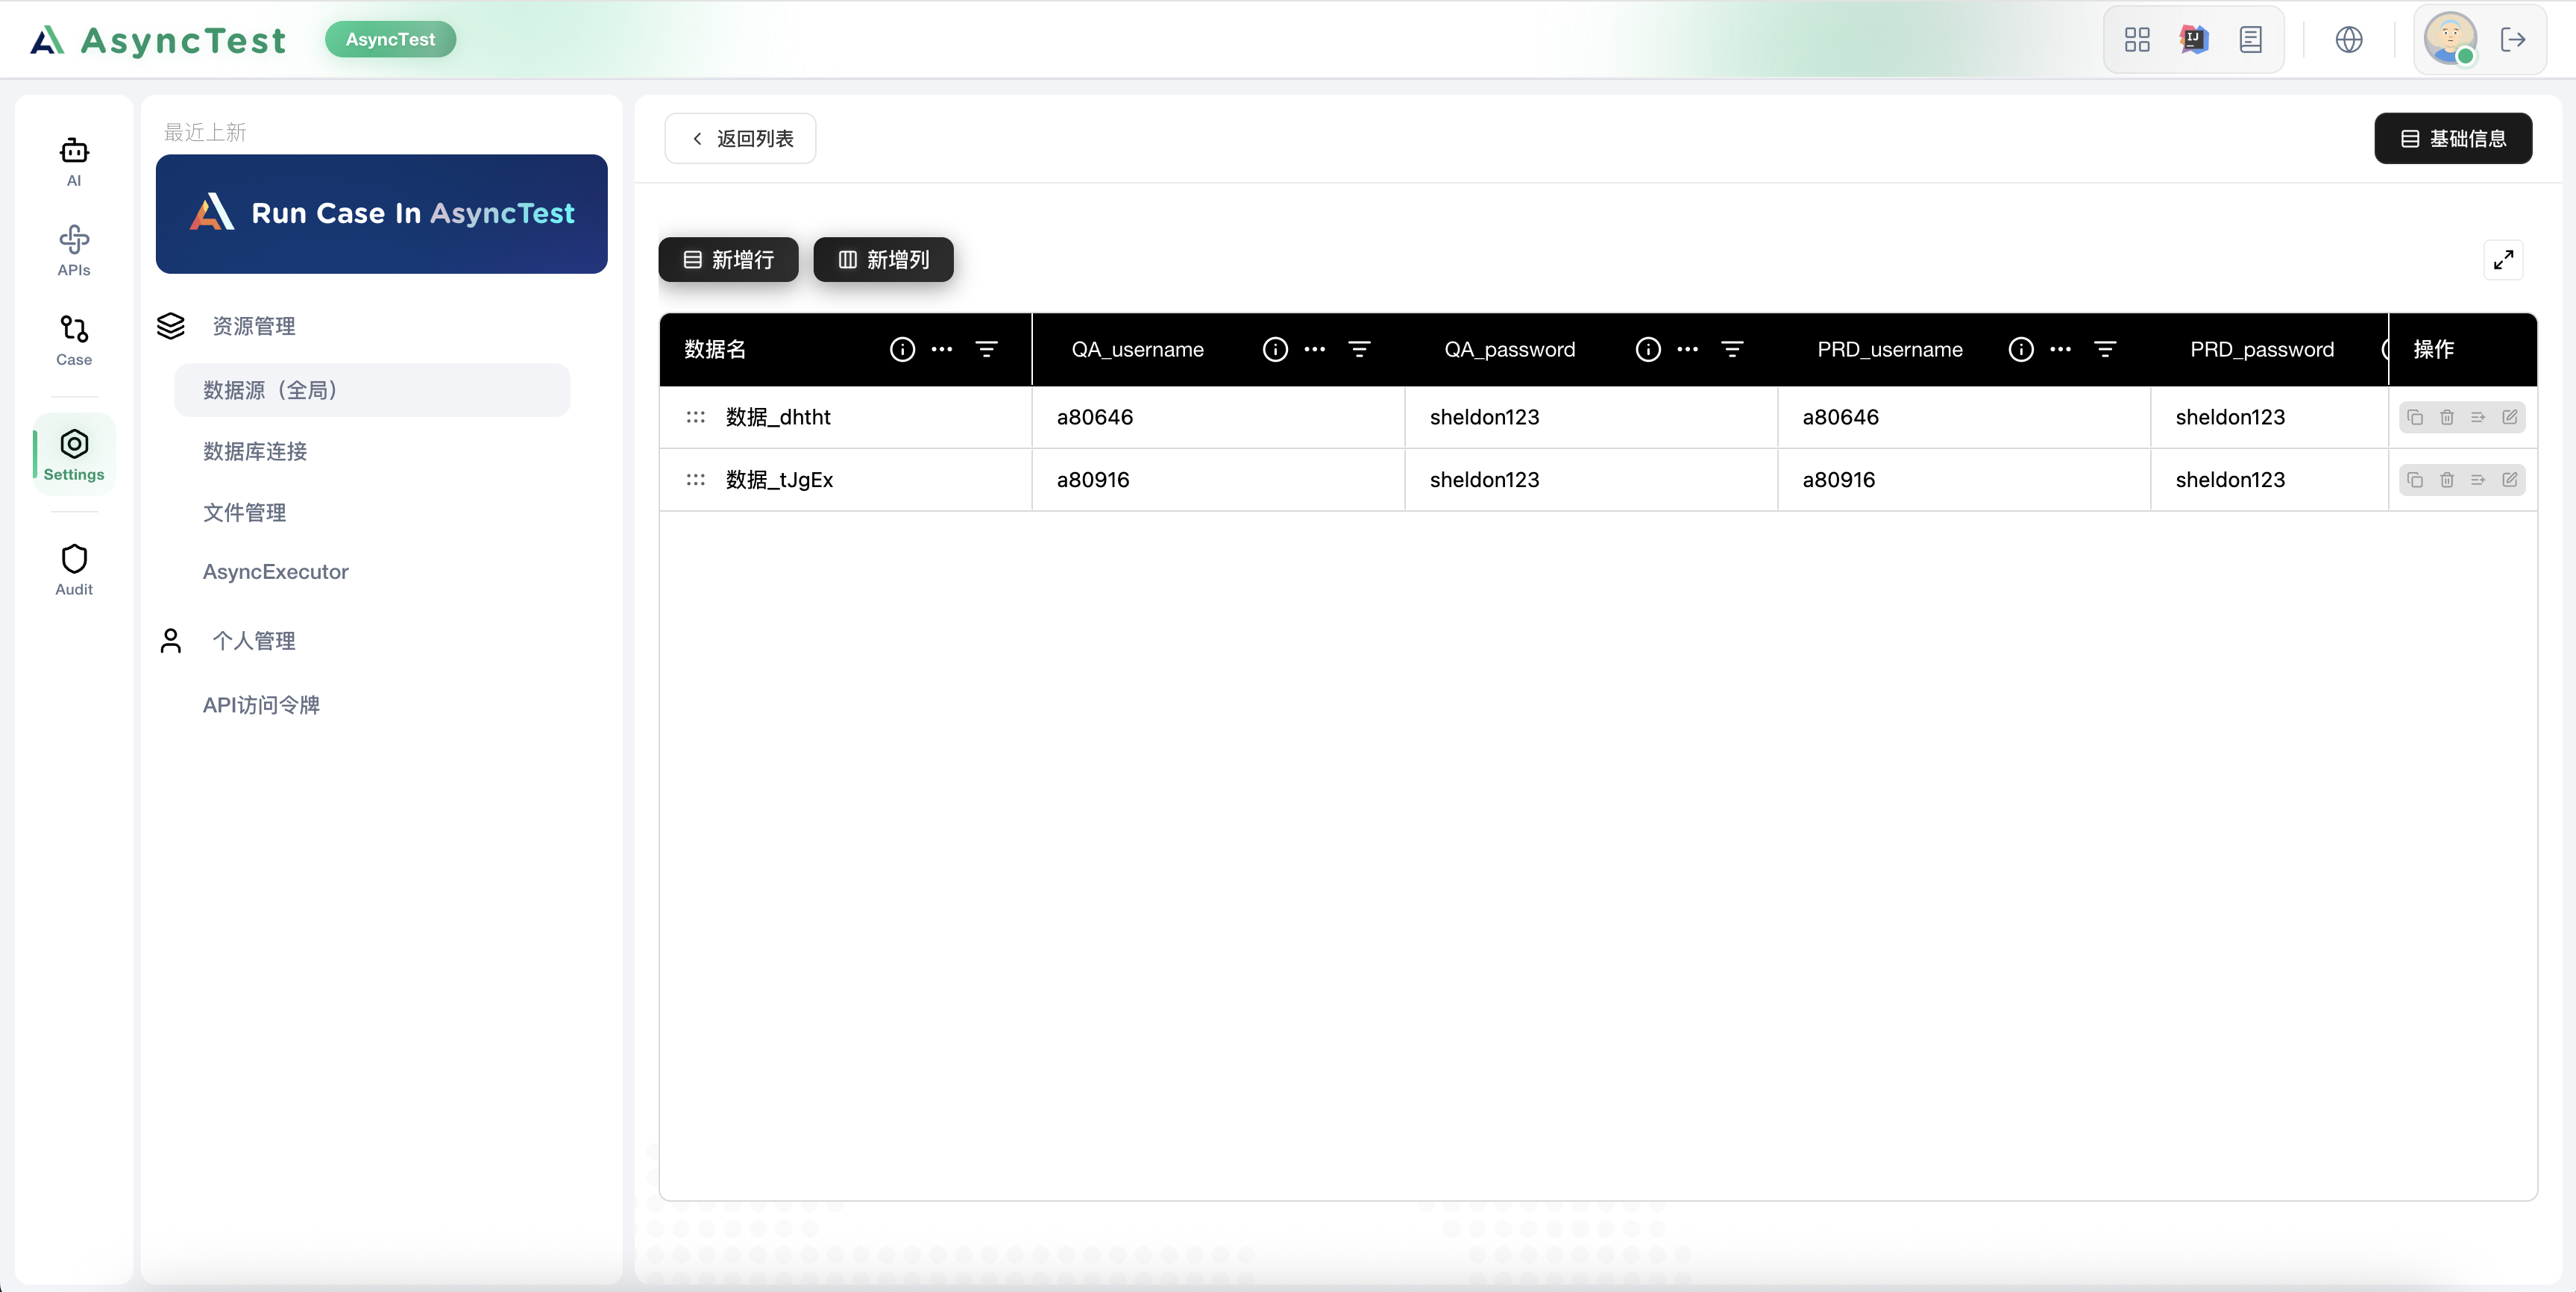Show info for QA_username column
This screenshot has height=1292, width=2576.
point(1275,349)
